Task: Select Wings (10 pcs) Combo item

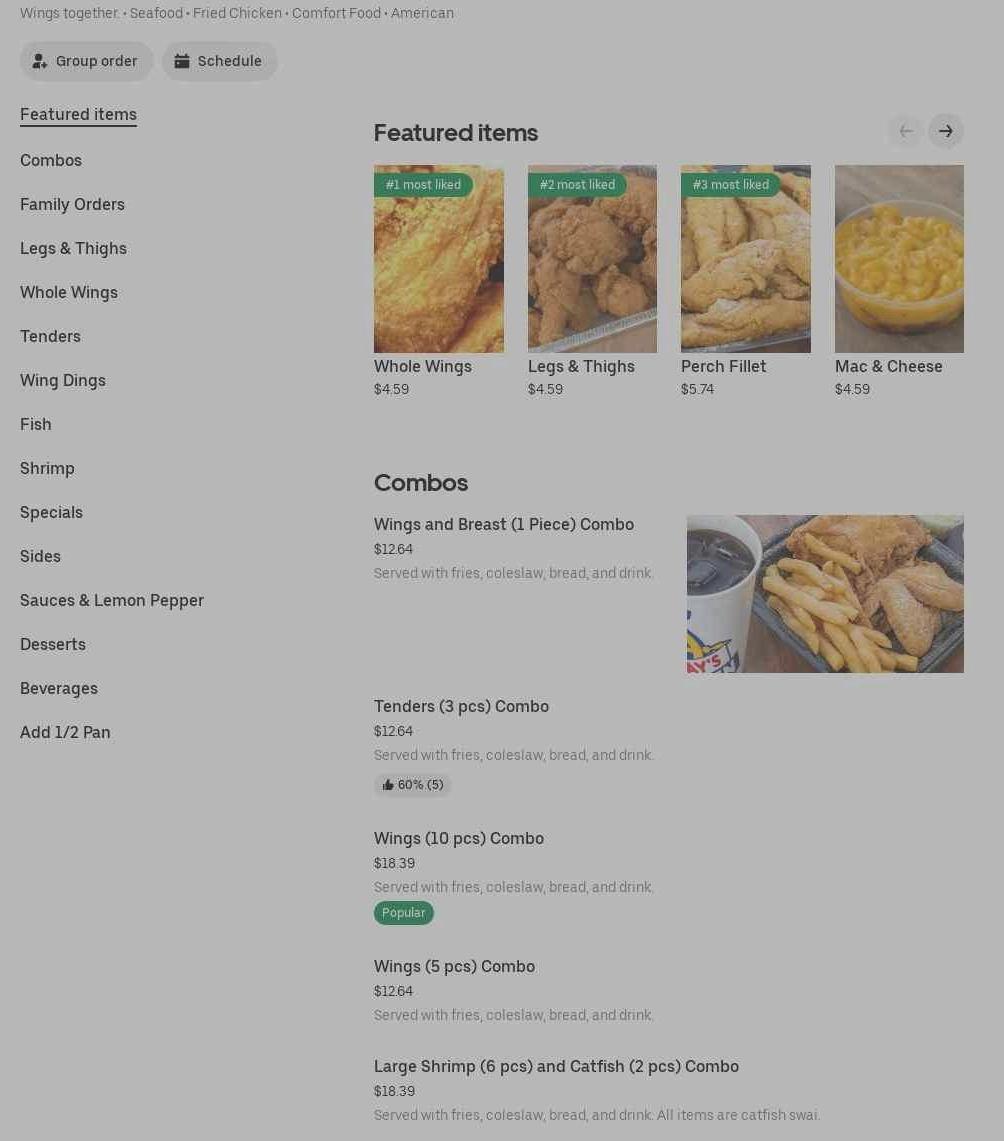Action: (x=459, y=838)
